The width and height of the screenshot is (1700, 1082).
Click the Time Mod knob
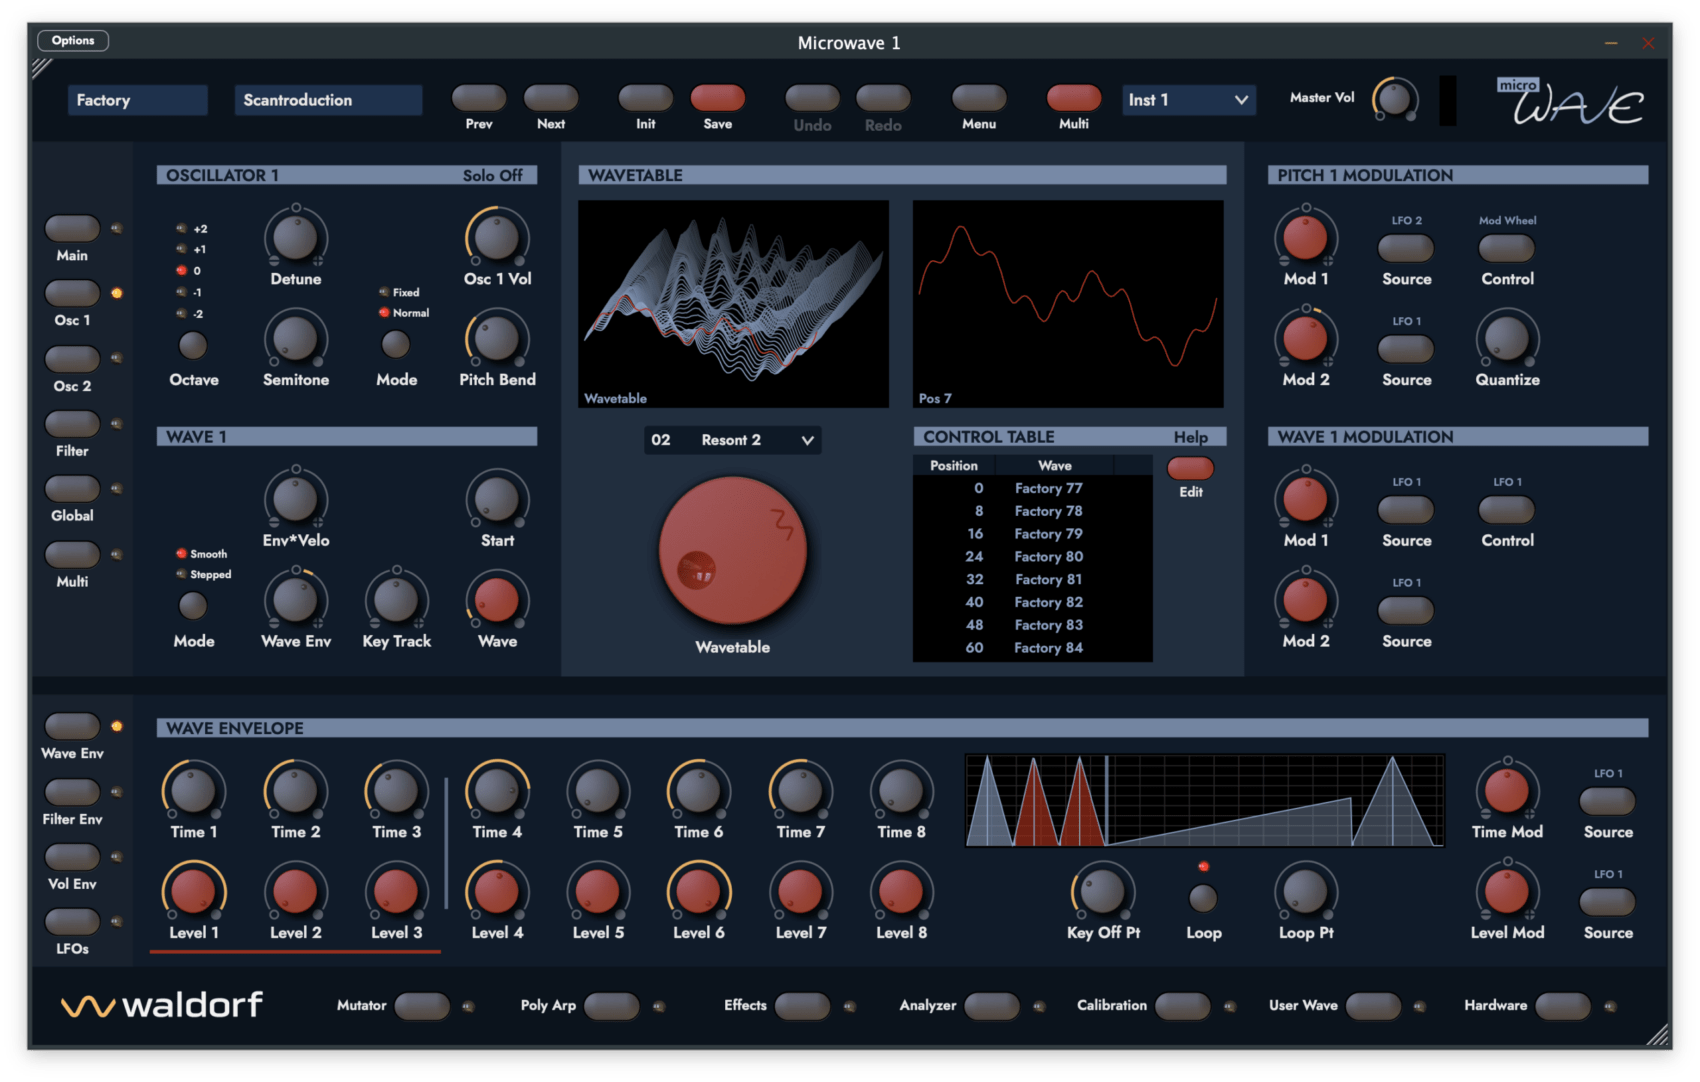click(x=1507, y=791)
